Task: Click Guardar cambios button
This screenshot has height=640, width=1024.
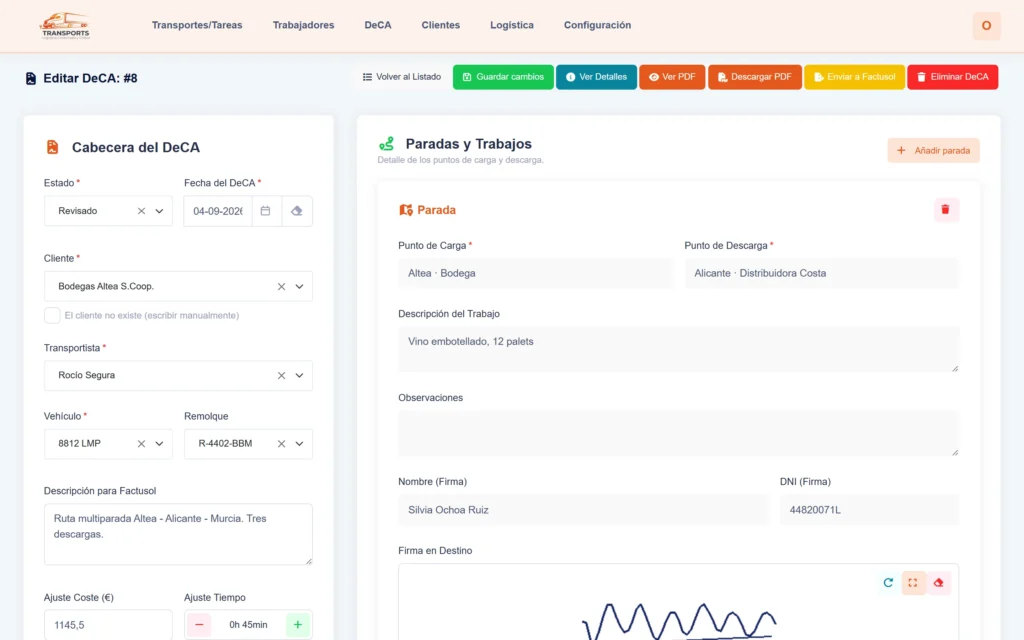Action: point(503,77)
